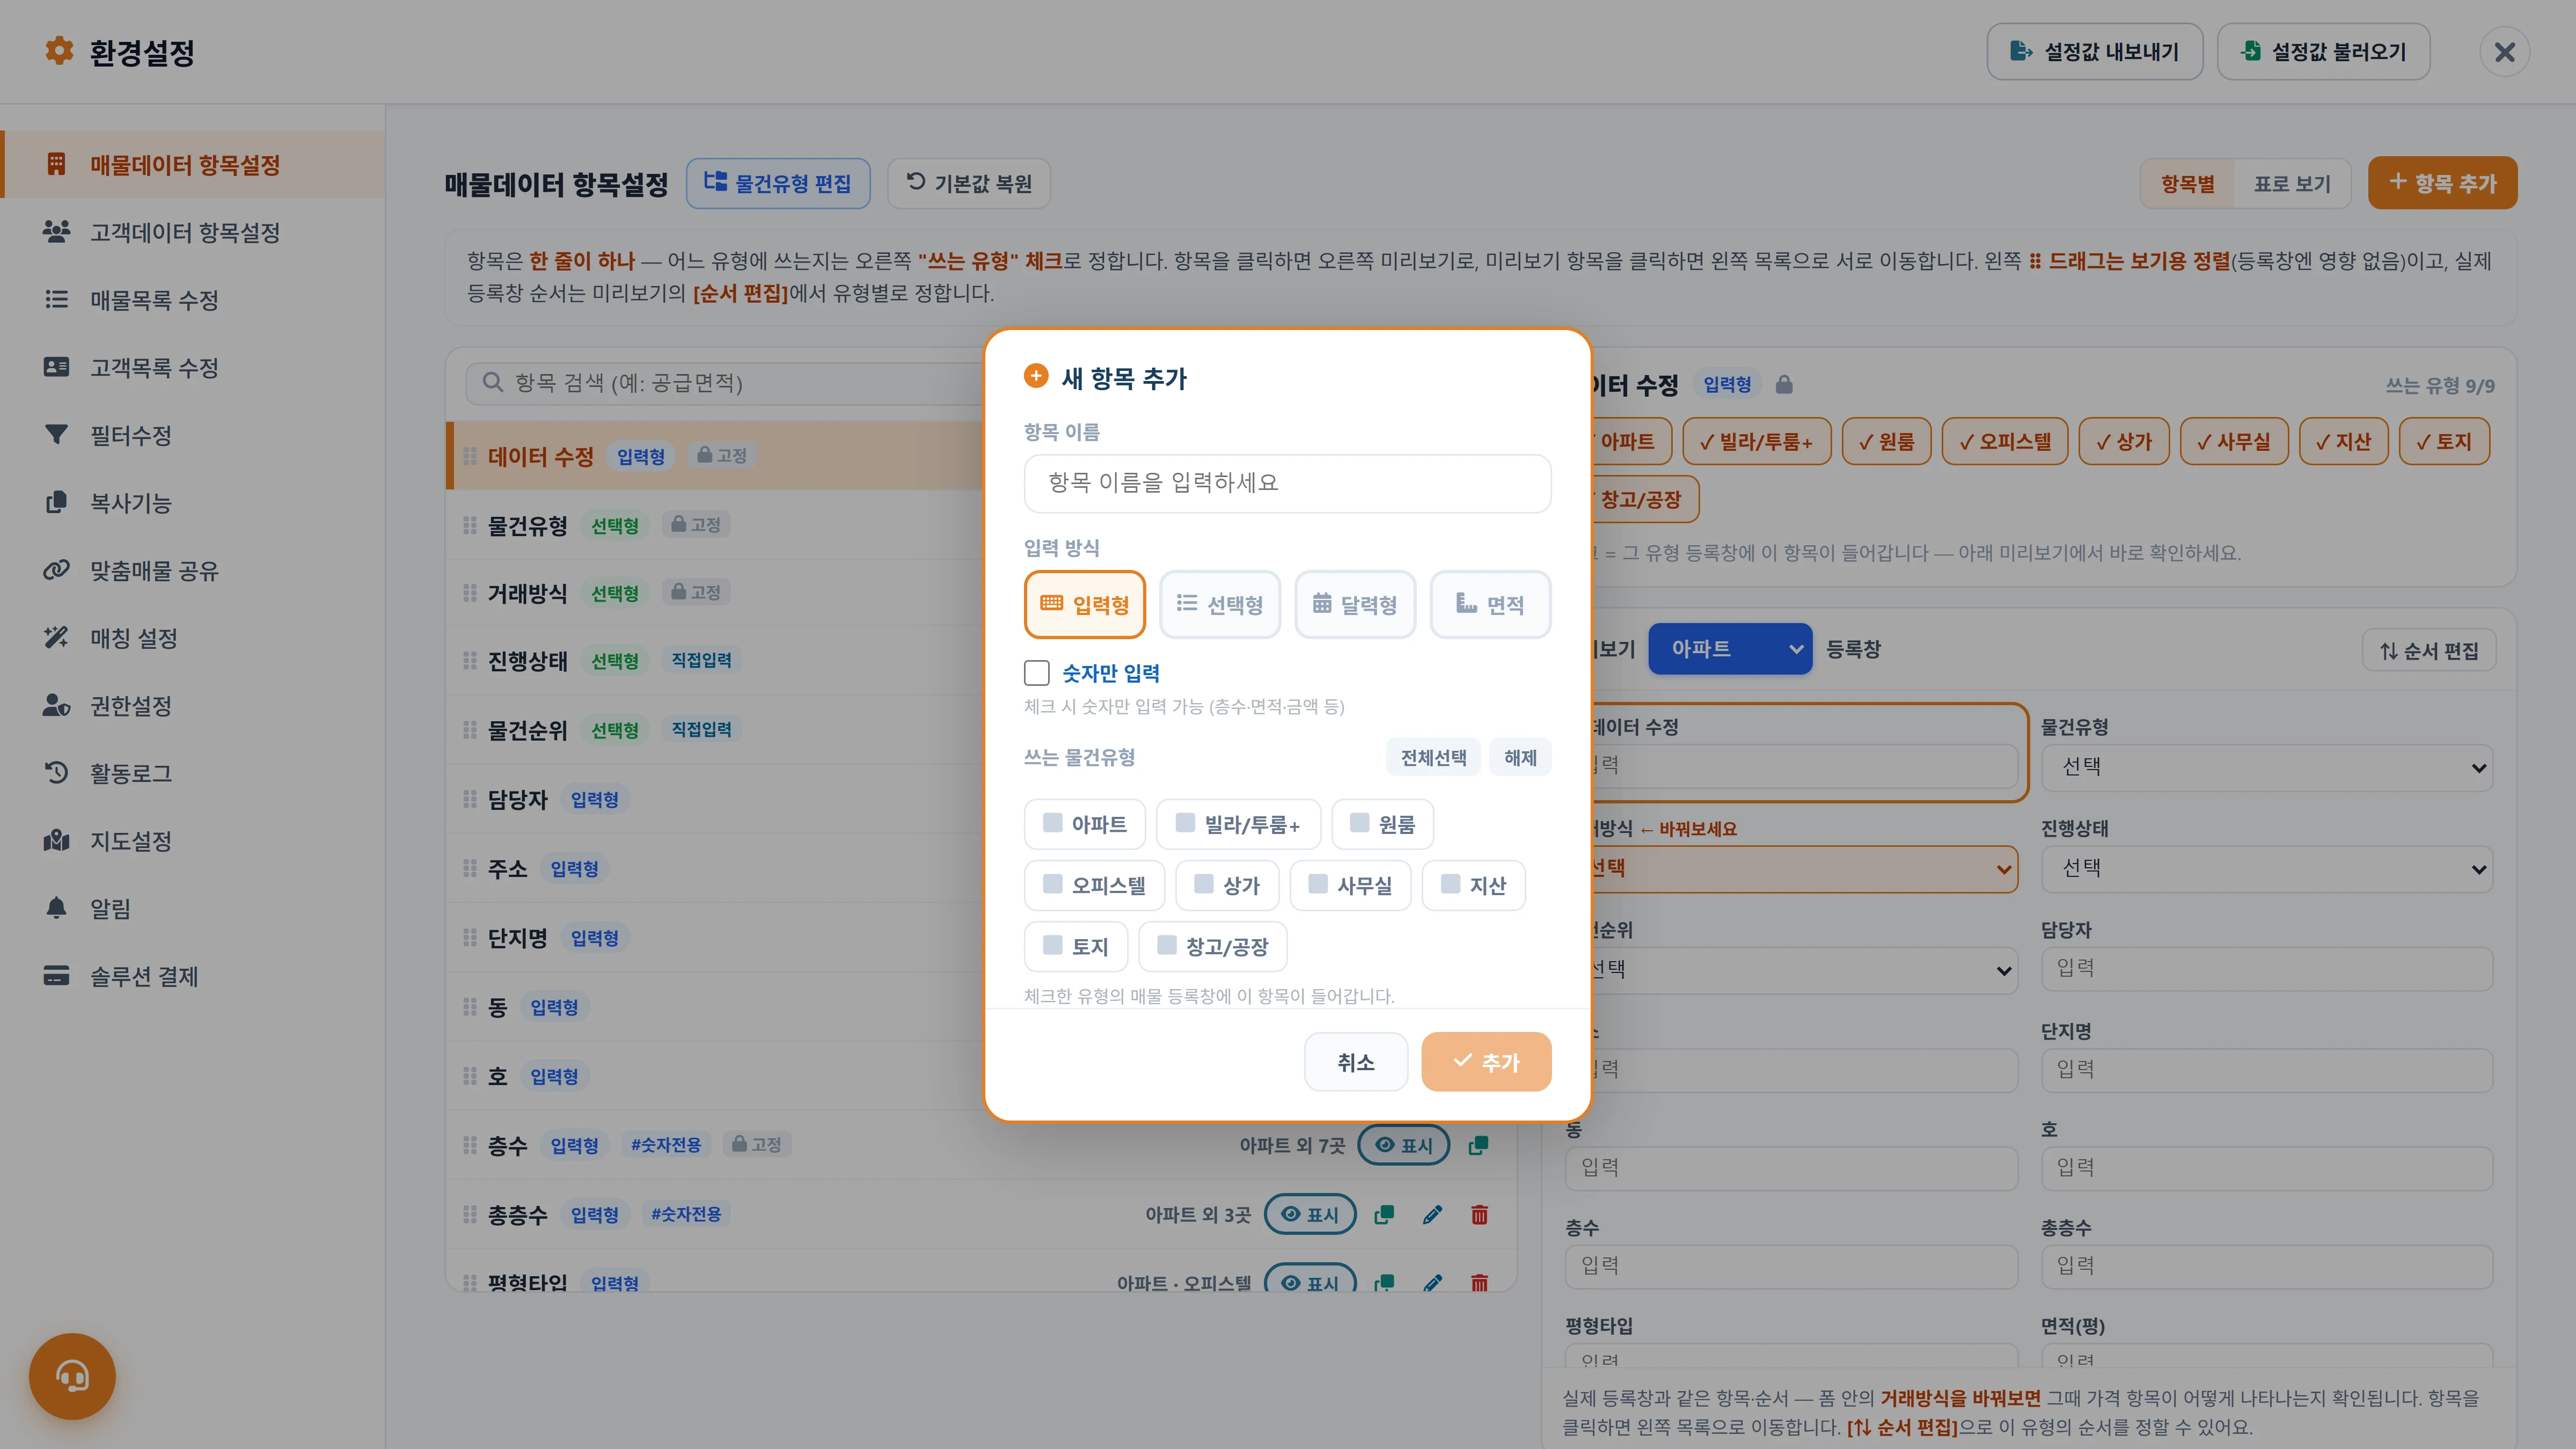Open the 물건유형 선택 dropdown in preview
2576x1449 pixels.
[x=2266, y=767]
